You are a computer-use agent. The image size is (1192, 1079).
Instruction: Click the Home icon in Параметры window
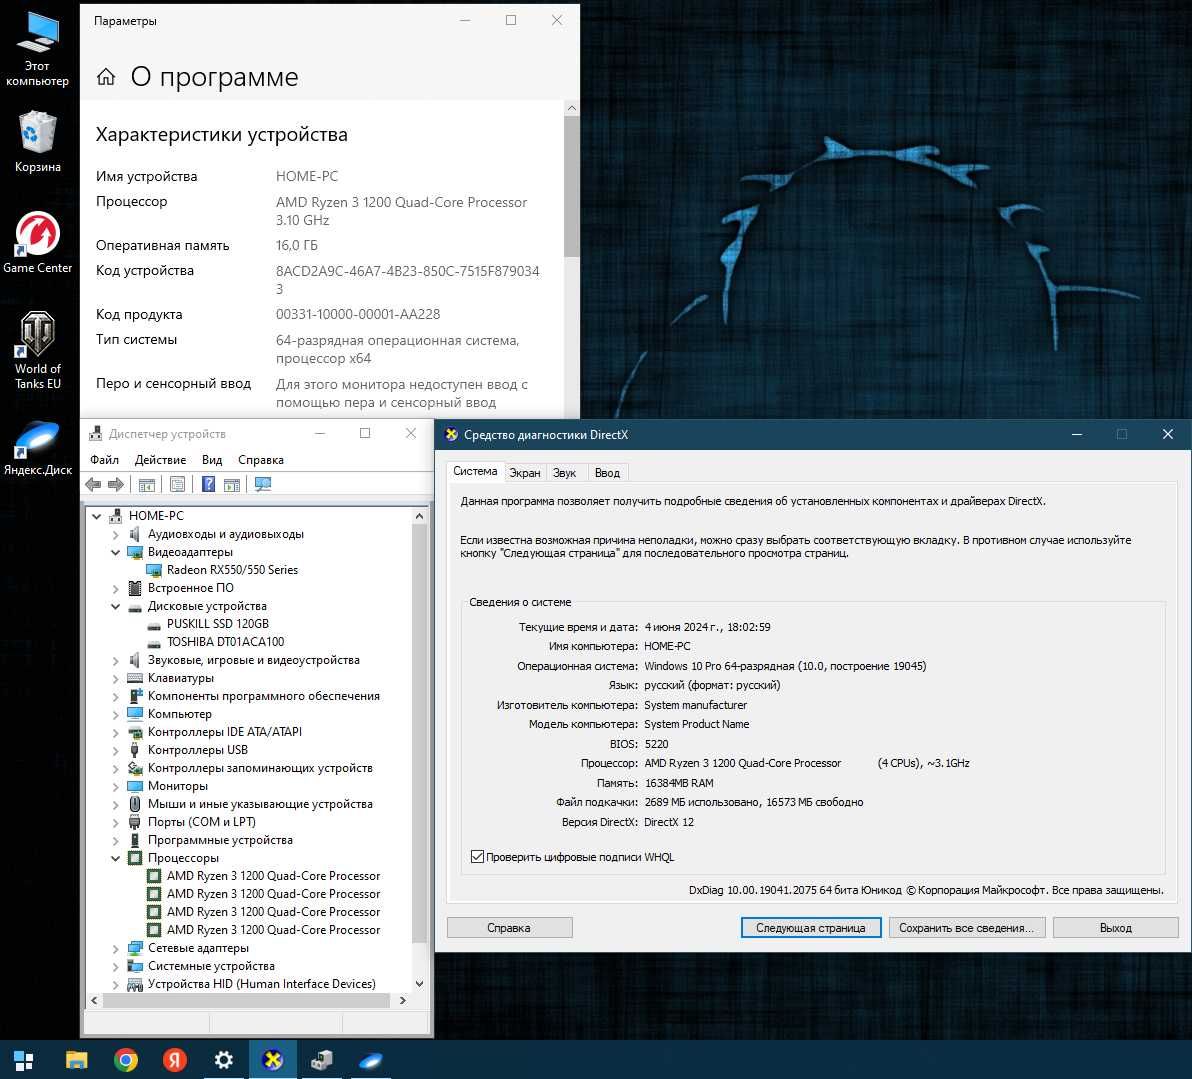(106, 77)
